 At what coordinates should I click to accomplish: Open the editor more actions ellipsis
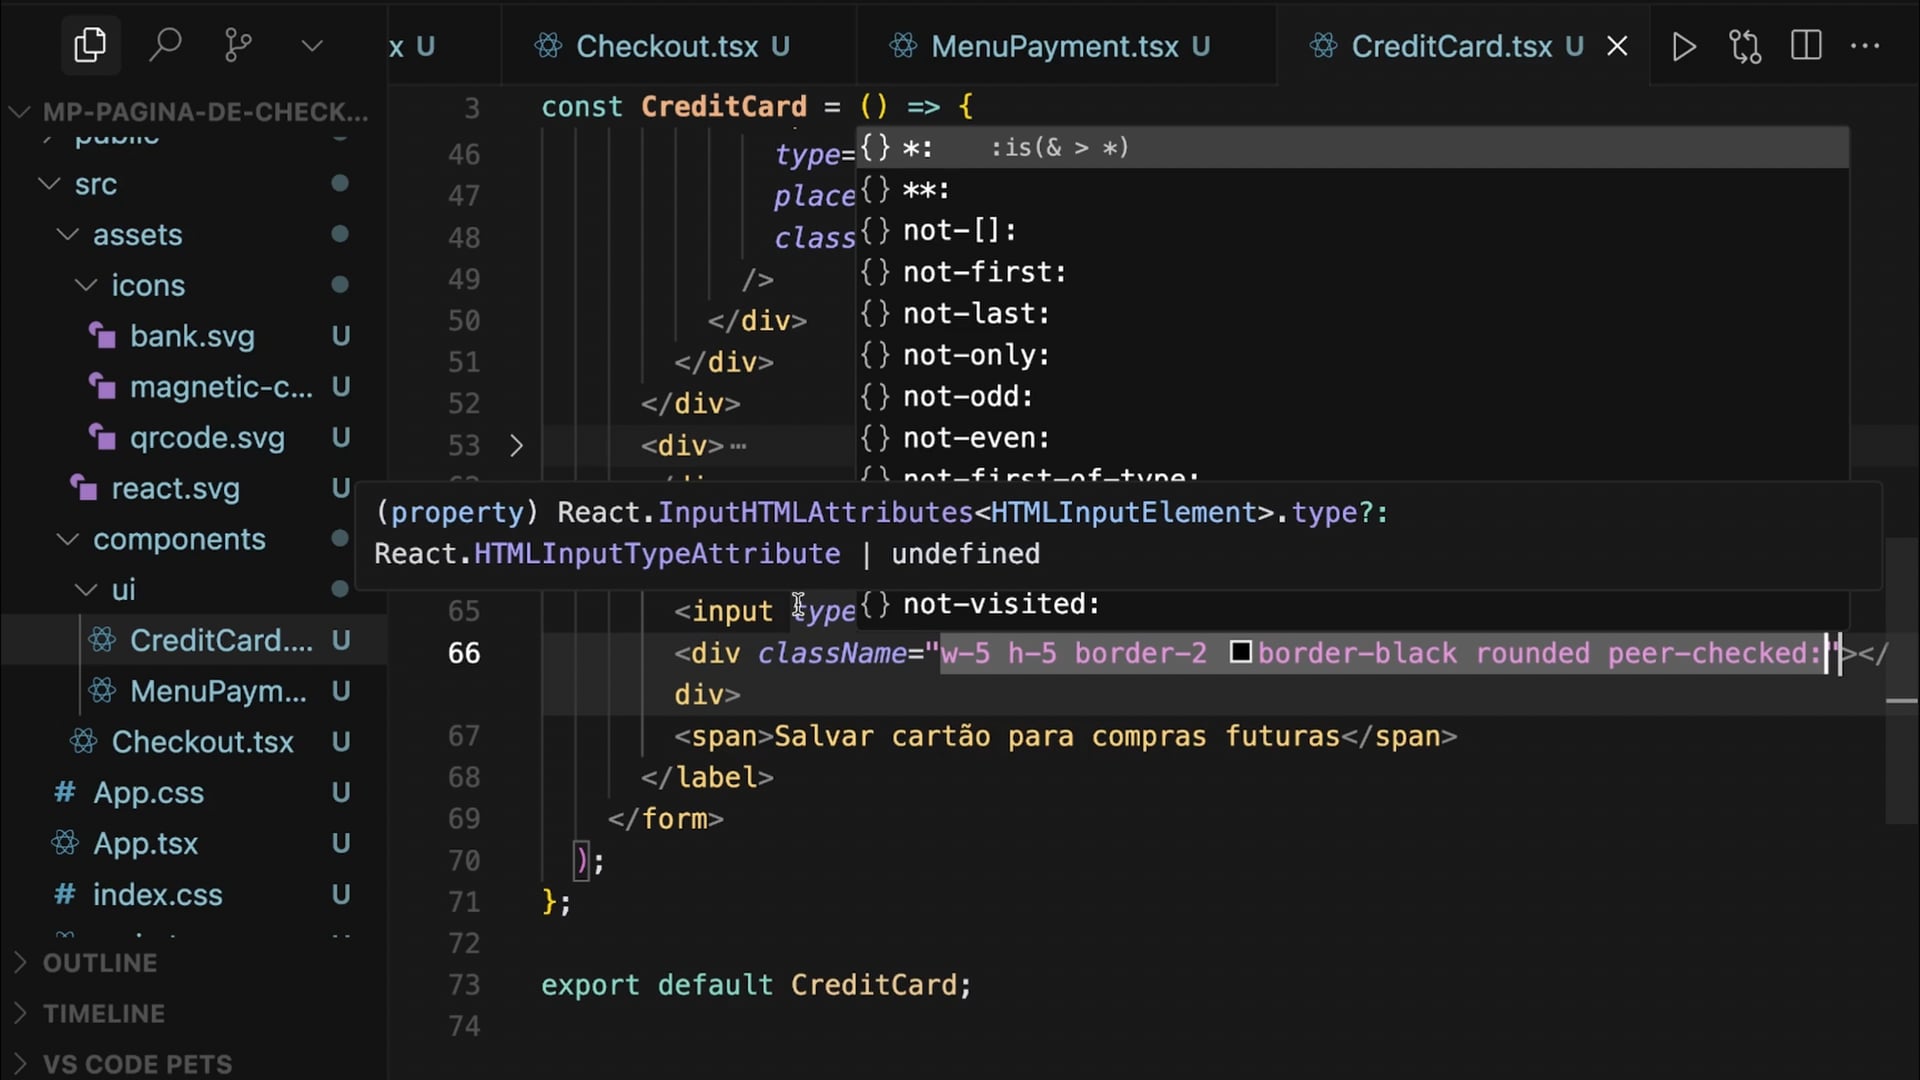click(1865, 46)
